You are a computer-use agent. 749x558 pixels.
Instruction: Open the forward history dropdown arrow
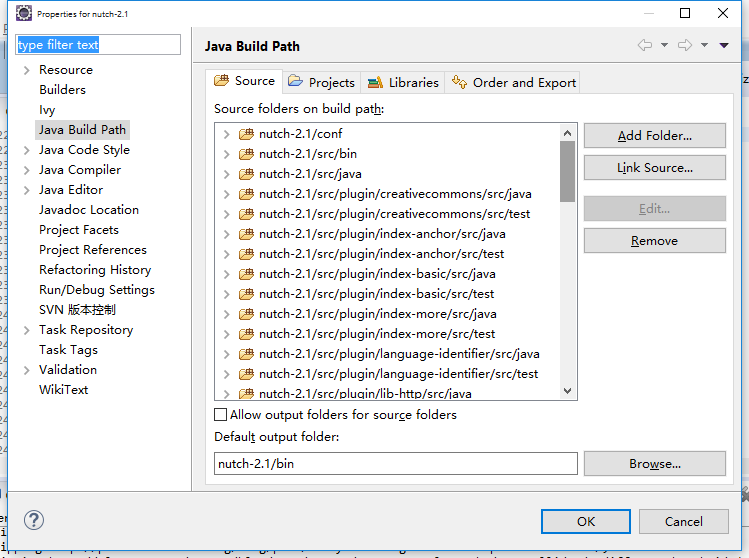click(705, 45)
